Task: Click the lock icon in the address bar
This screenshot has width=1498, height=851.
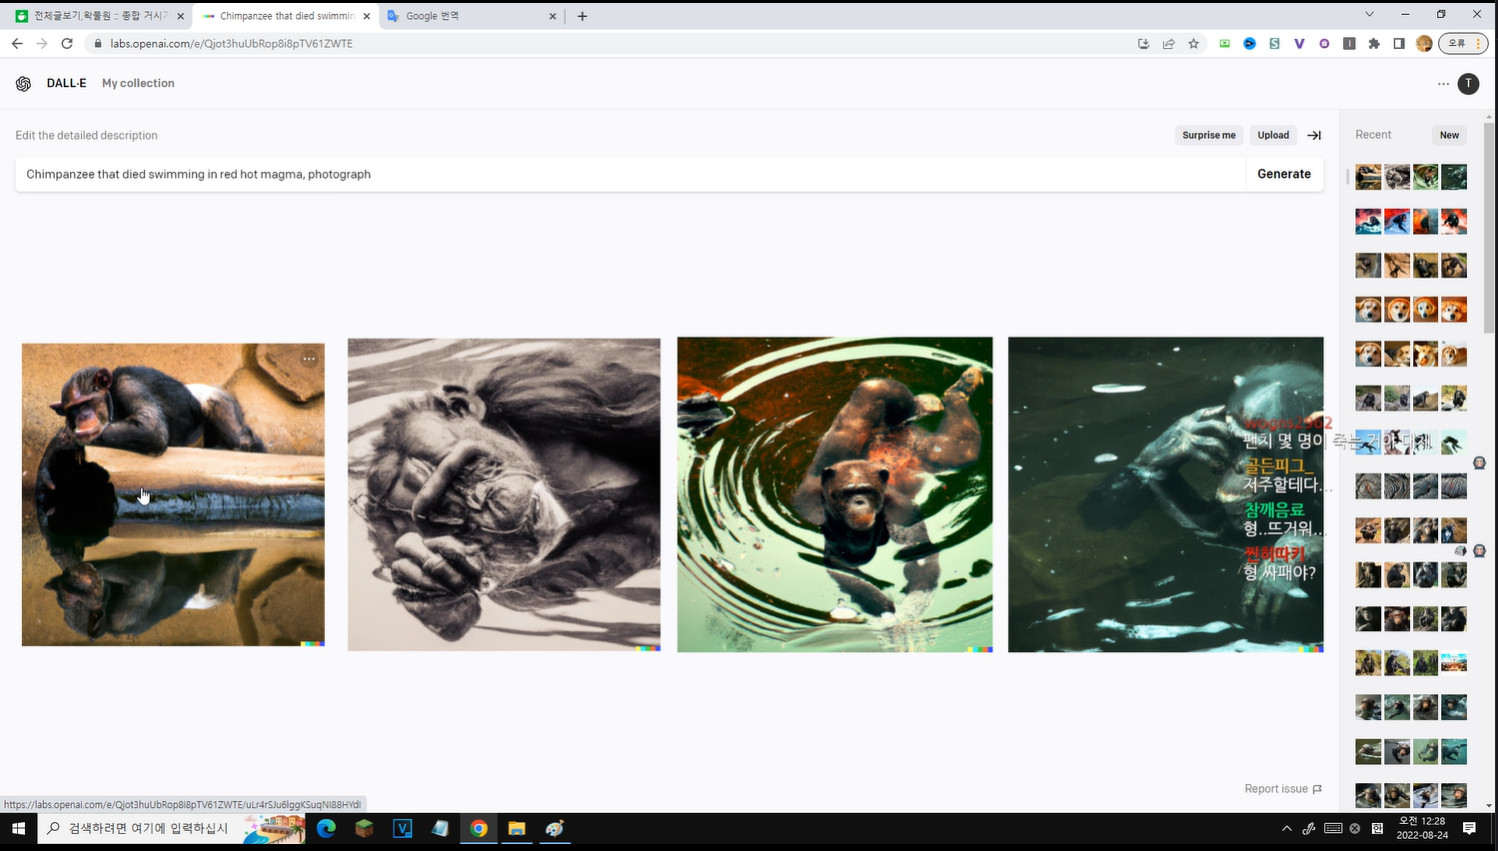Action: click(x=98, y=44)
